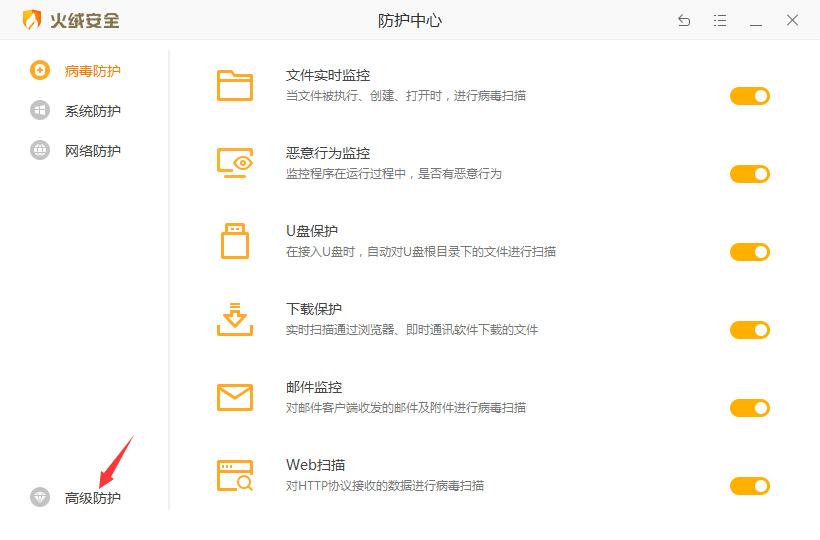The height and width of the screenshot is (540, 820).
Task: Turn off the Web扫描 switch
Action: click(750, 486)
